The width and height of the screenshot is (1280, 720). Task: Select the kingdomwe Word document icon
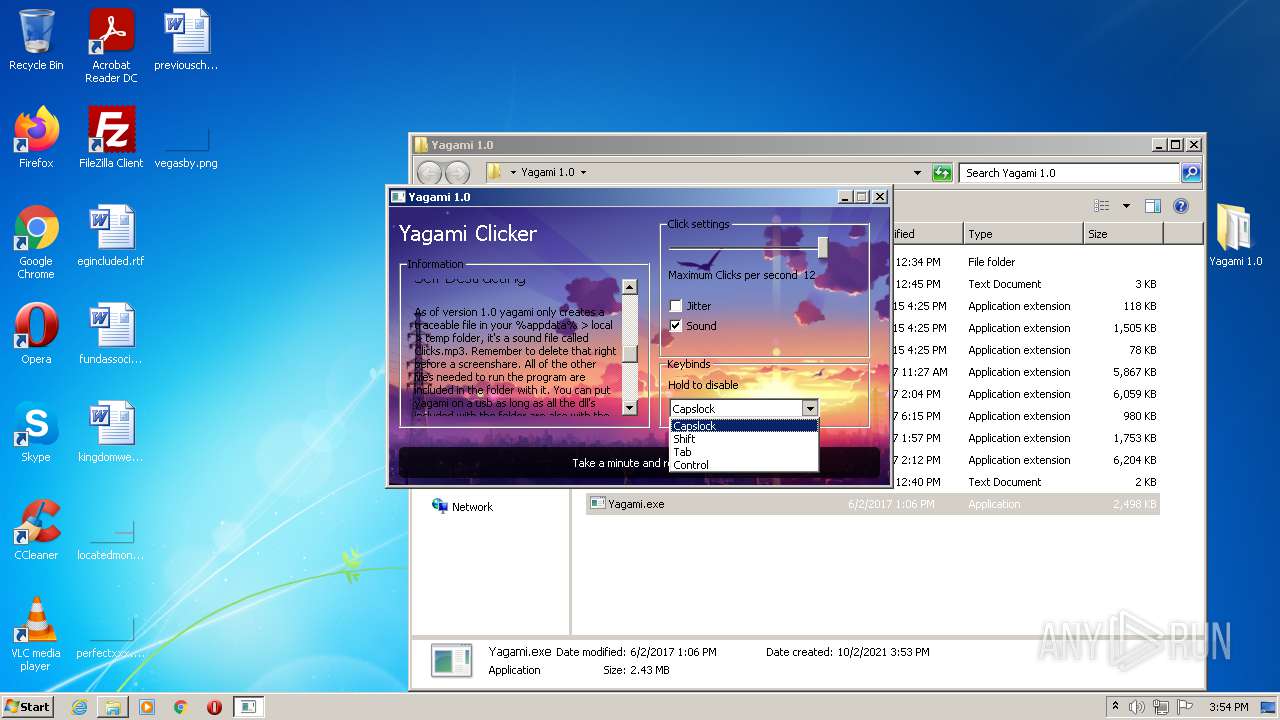[x=111, y=432]
